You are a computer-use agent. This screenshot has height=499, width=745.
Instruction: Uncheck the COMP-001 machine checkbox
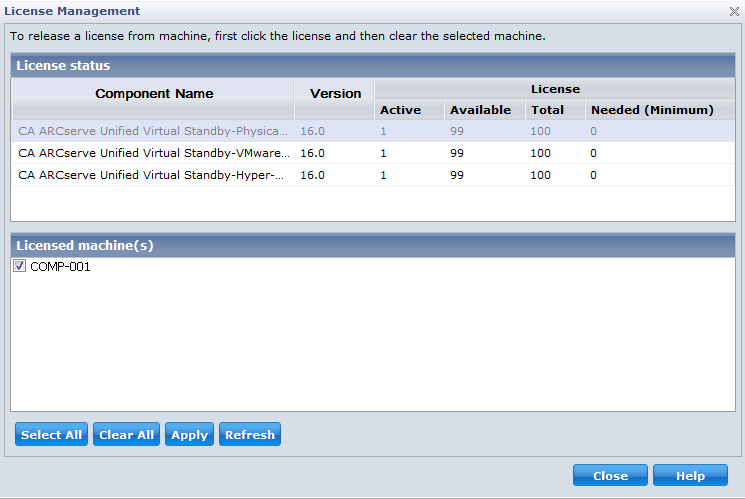click(x=20, y=266)
